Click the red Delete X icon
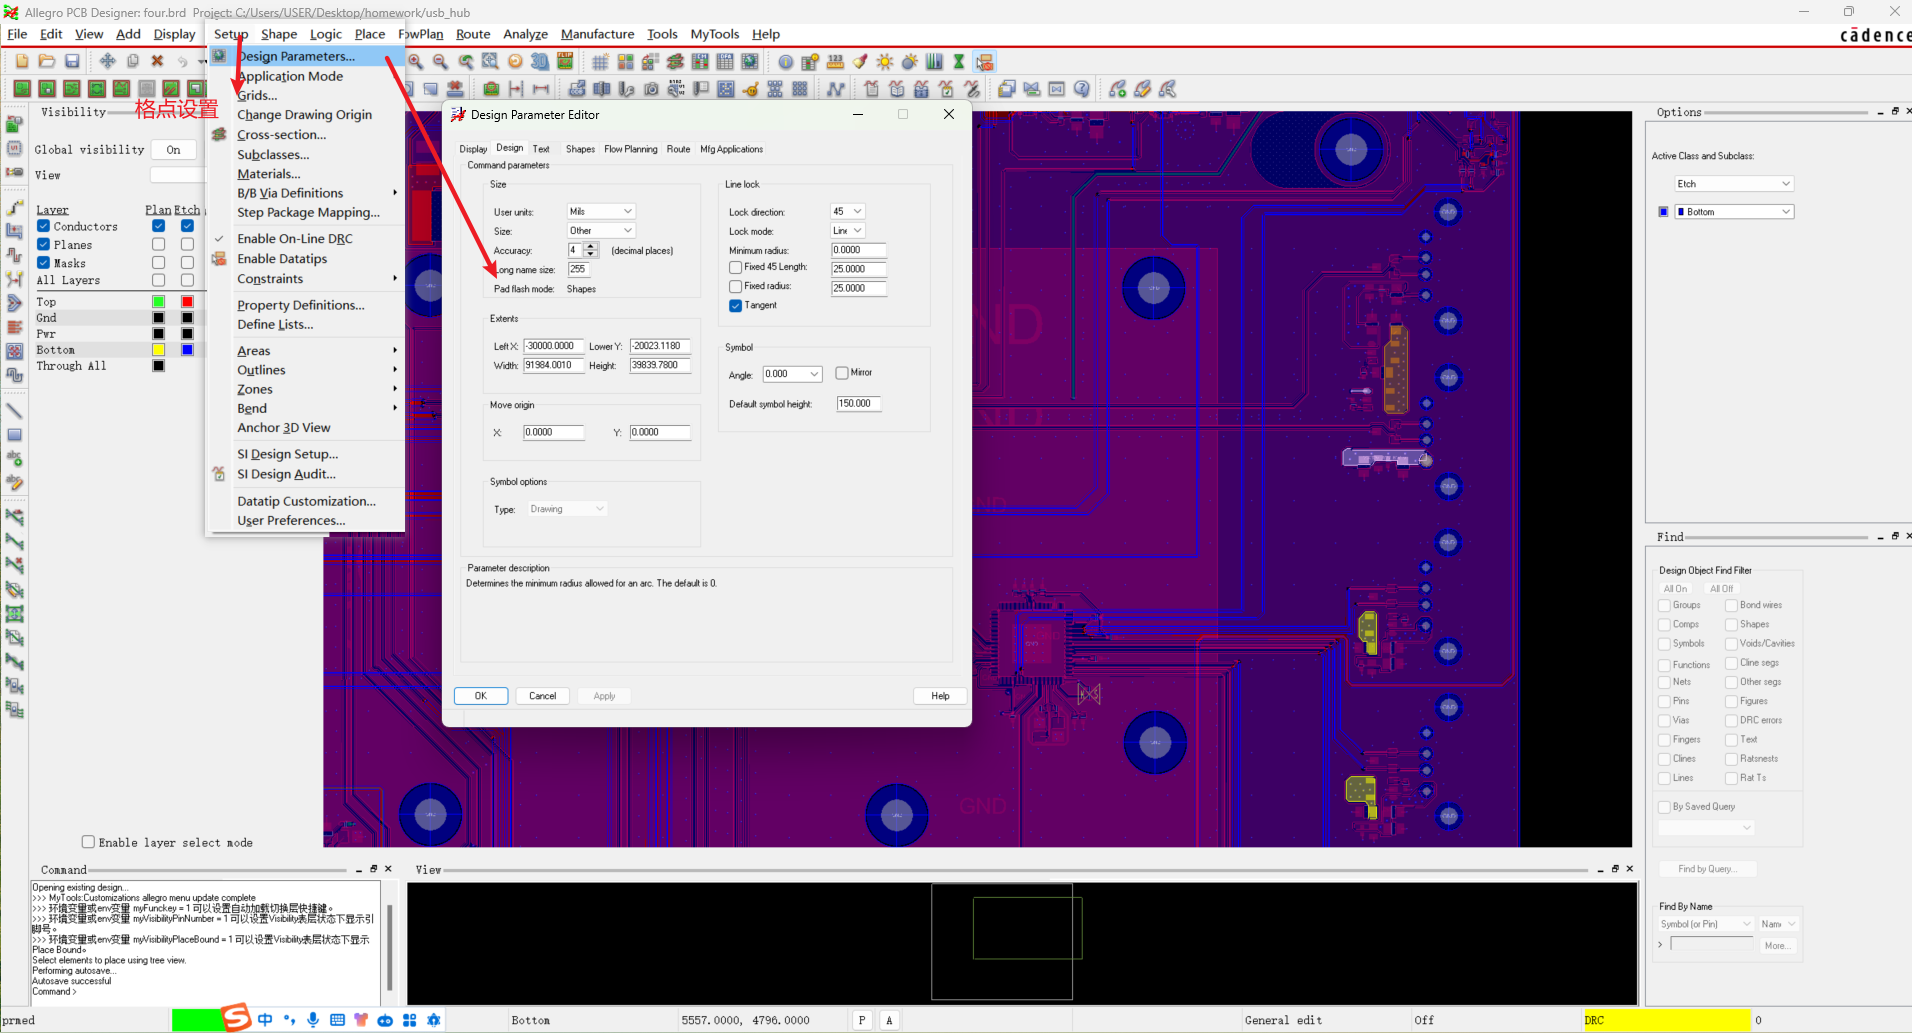This screenshot has height=1033, width=1912. [x=157, y=61]
